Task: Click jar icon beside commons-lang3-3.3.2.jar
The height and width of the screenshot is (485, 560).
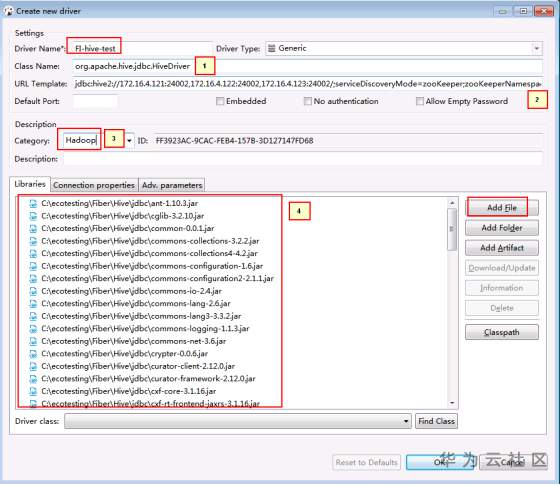Action: (x=33, y=316)
